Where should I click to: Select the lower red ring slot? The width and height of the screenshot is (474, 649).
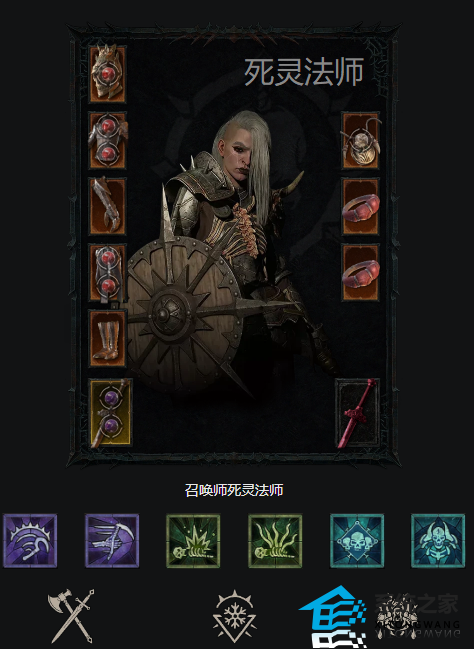coord(361,273)
